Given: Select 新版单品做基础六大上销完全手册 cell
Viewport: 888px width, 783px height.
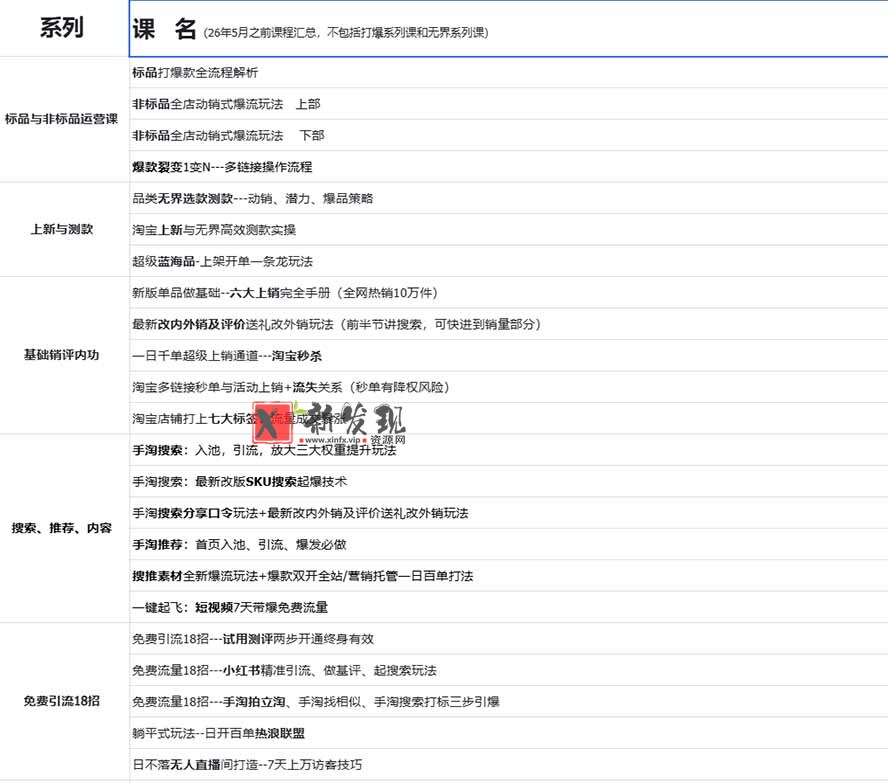Looking at the screenshot, I should pyautogui.click(x=509, y=293).
